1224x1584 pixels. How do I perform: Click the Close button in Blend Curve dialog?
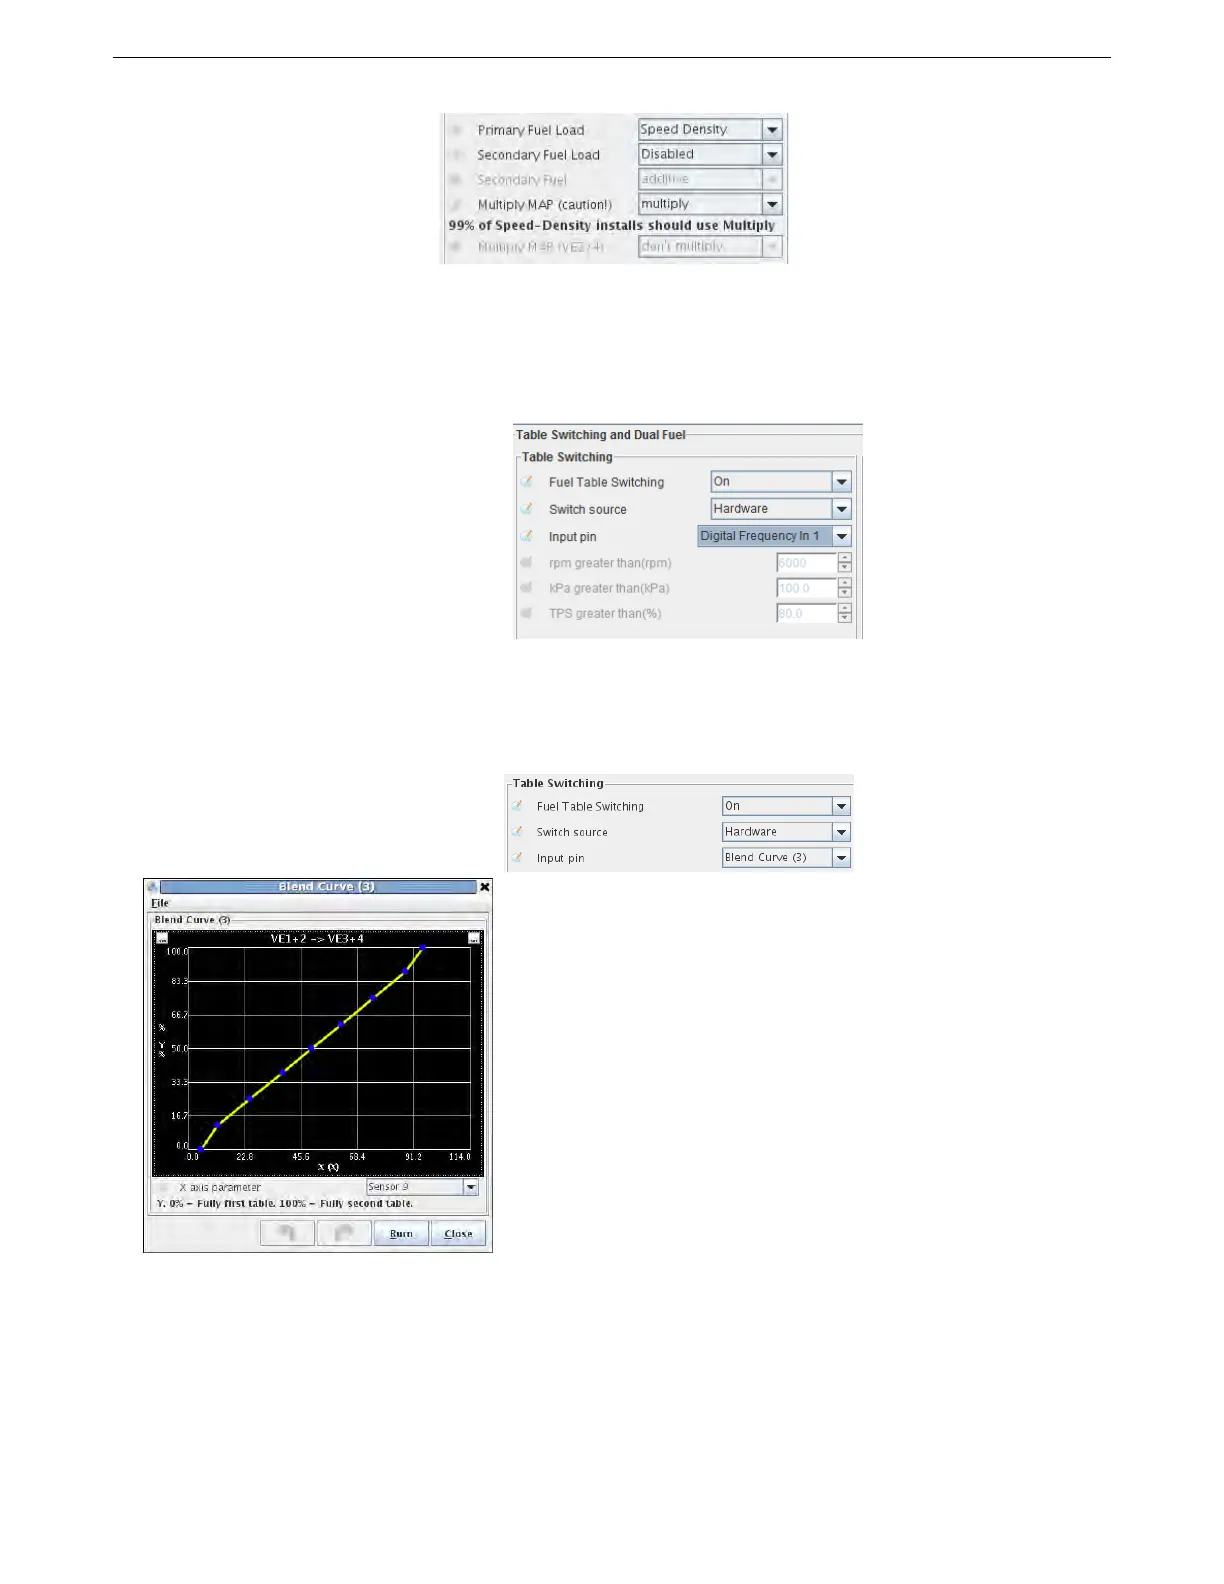tap(458, 1233)
